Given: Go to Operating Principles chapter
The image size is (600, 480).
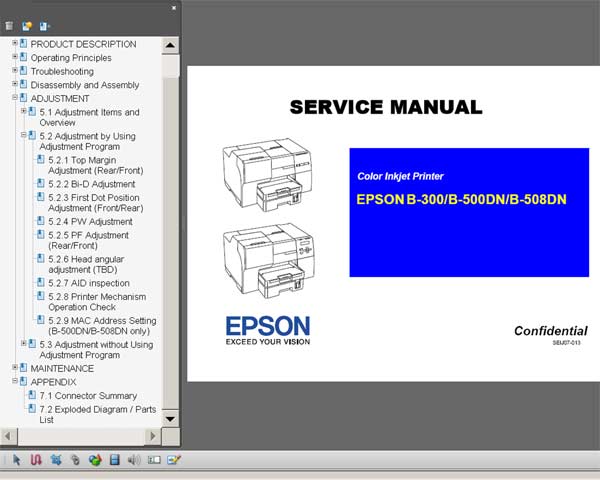Looking at the screenshot, I should coord(71,58).
